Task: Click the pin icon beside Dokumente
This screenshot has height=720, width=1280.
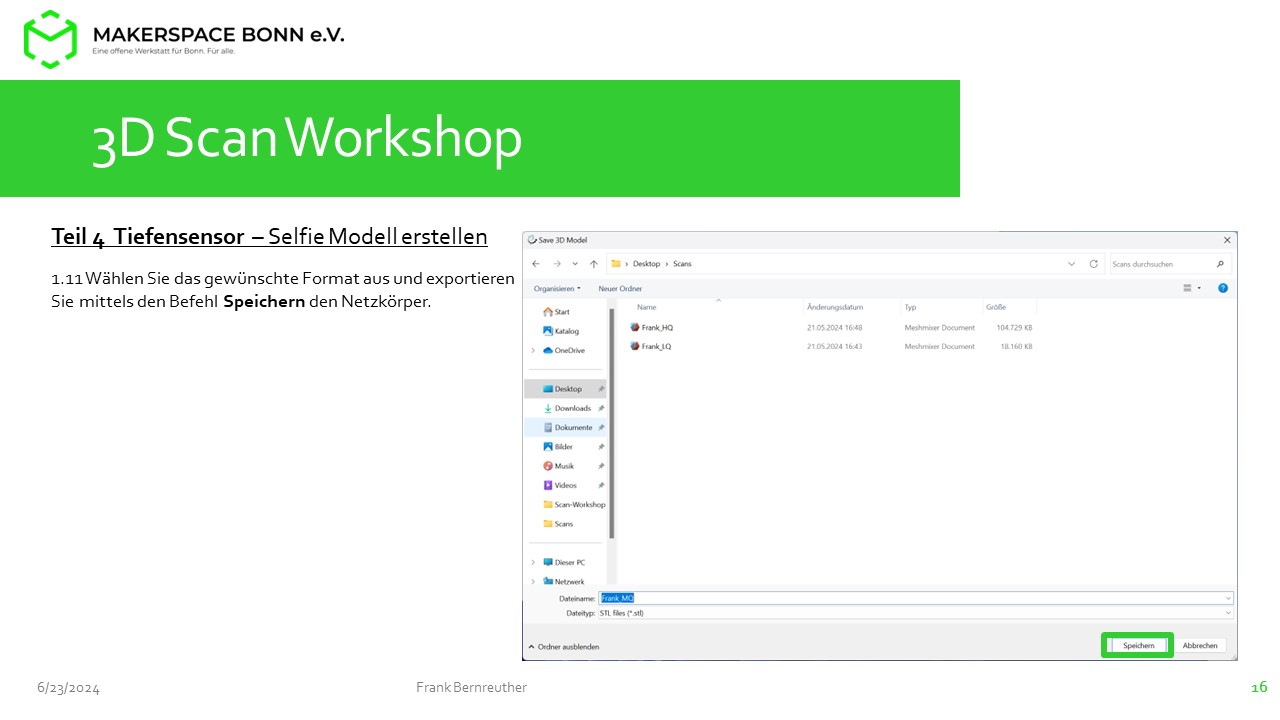Action: (x=601, y=427)
